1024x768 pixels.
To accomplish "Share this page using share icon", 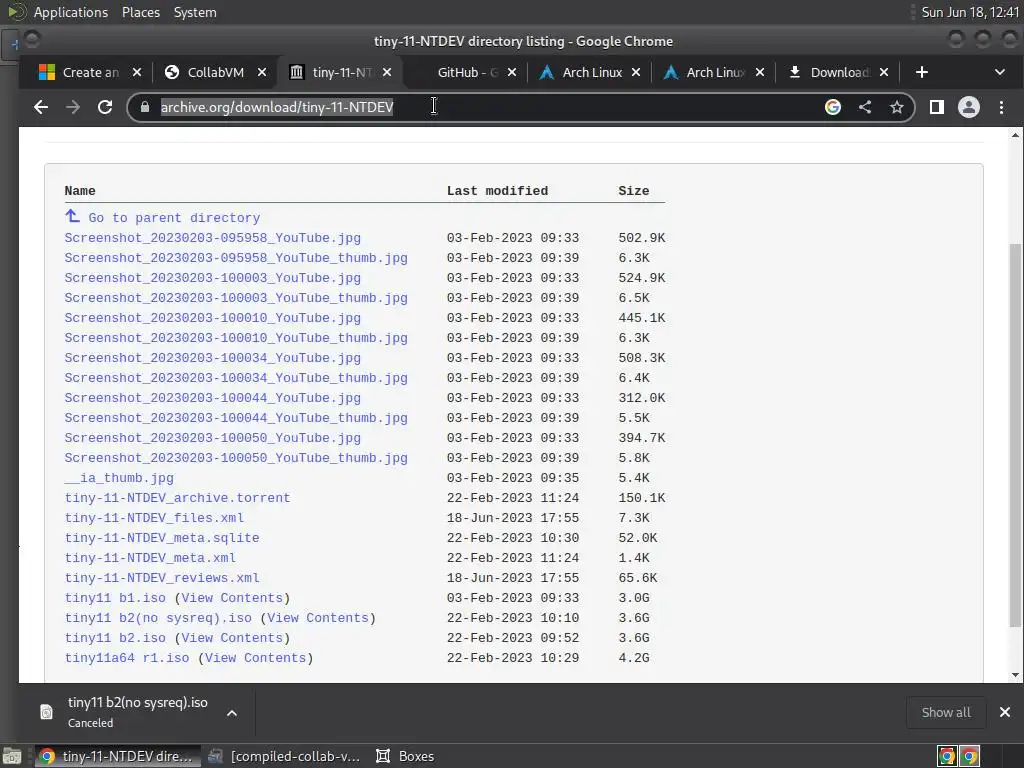I will (865, 107).
